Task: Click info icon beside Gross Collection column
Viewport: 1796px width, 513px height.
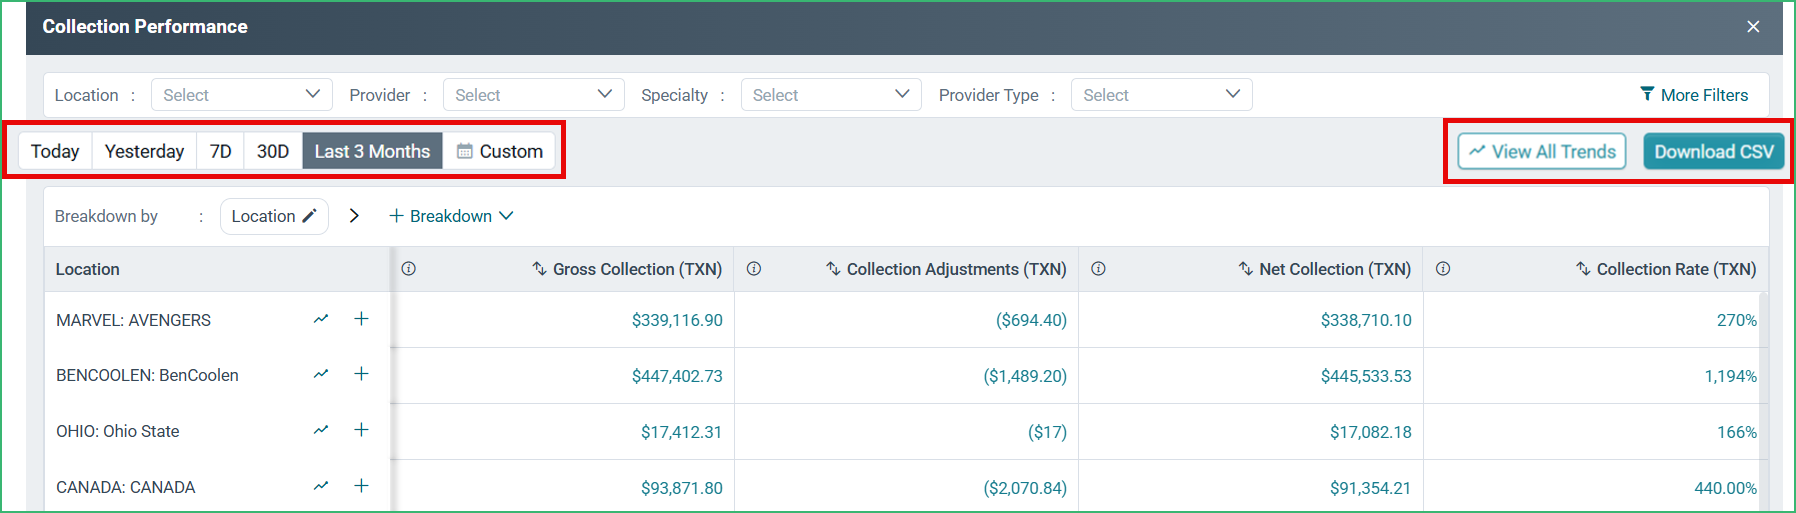Action: coord(409,269)
